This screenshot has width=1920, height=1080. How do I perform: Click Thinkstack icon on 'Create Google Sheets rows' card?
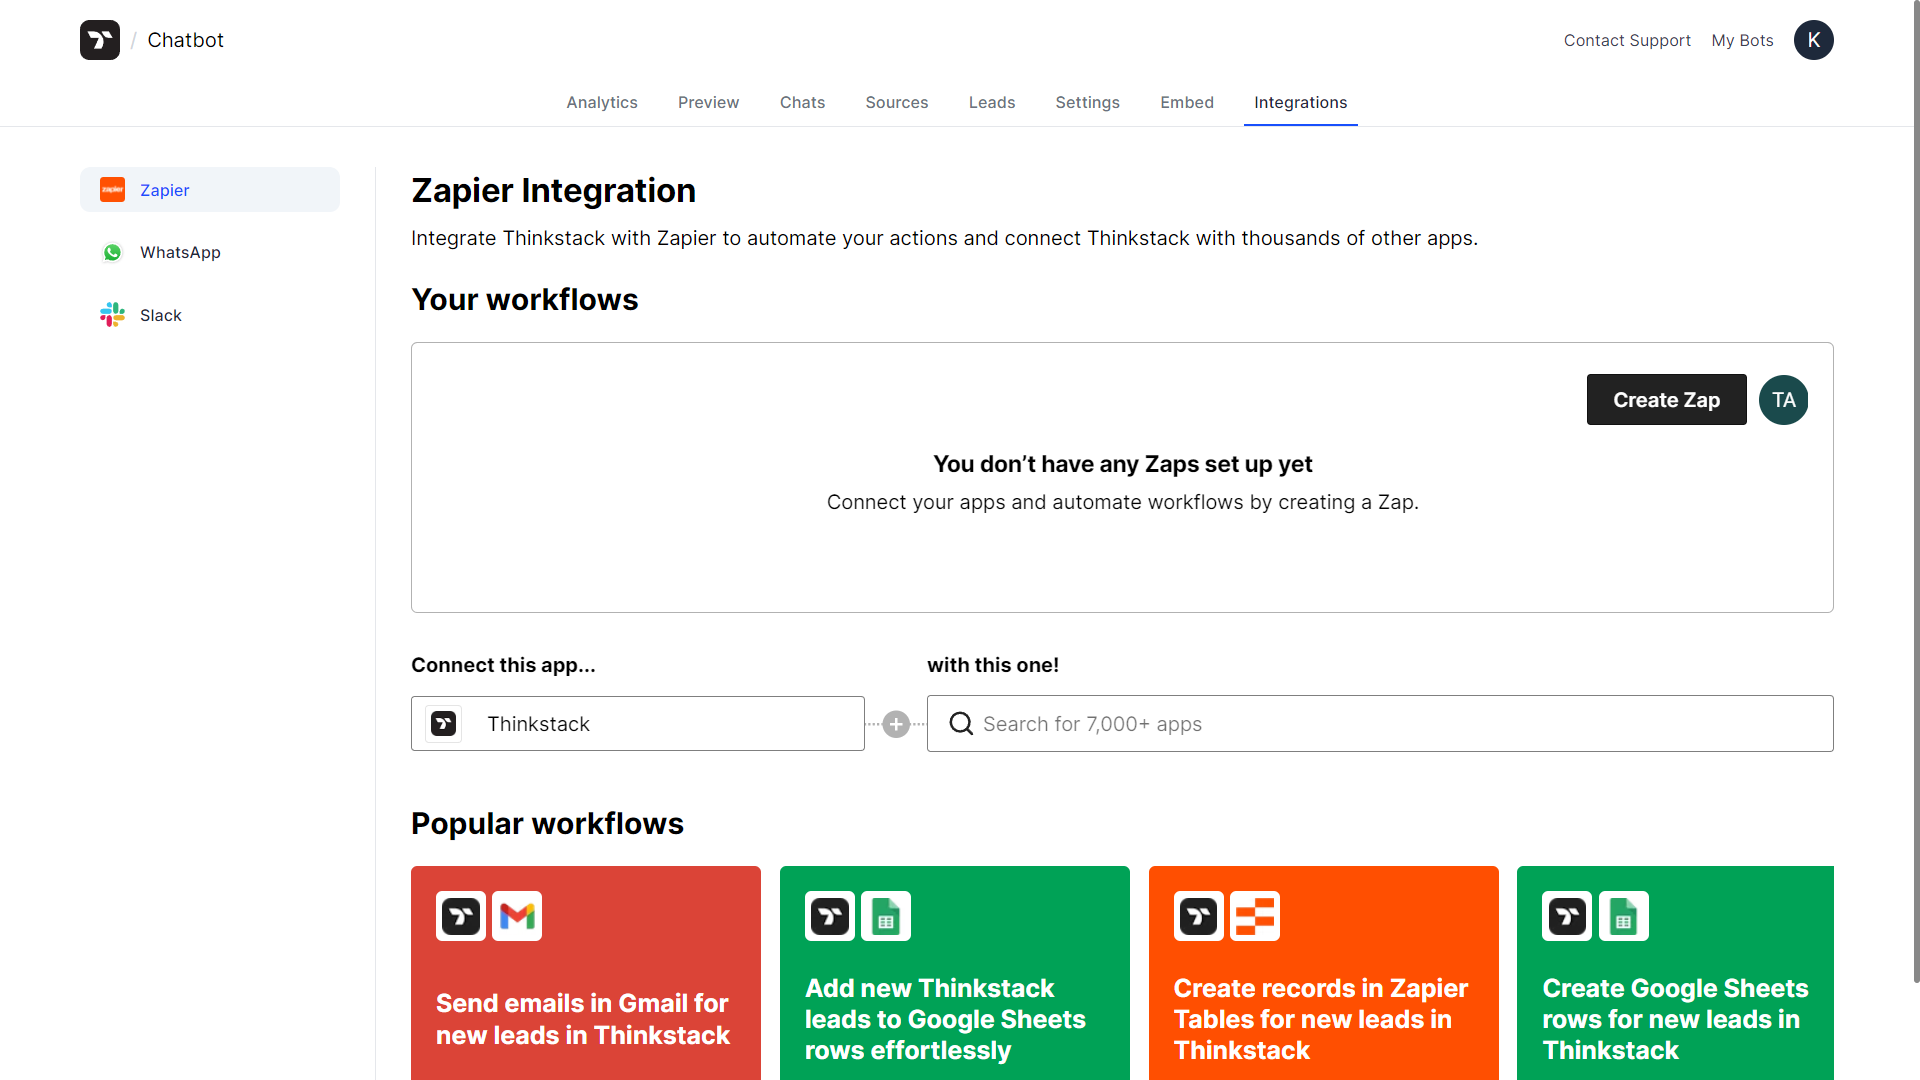tap(1567, 916)
